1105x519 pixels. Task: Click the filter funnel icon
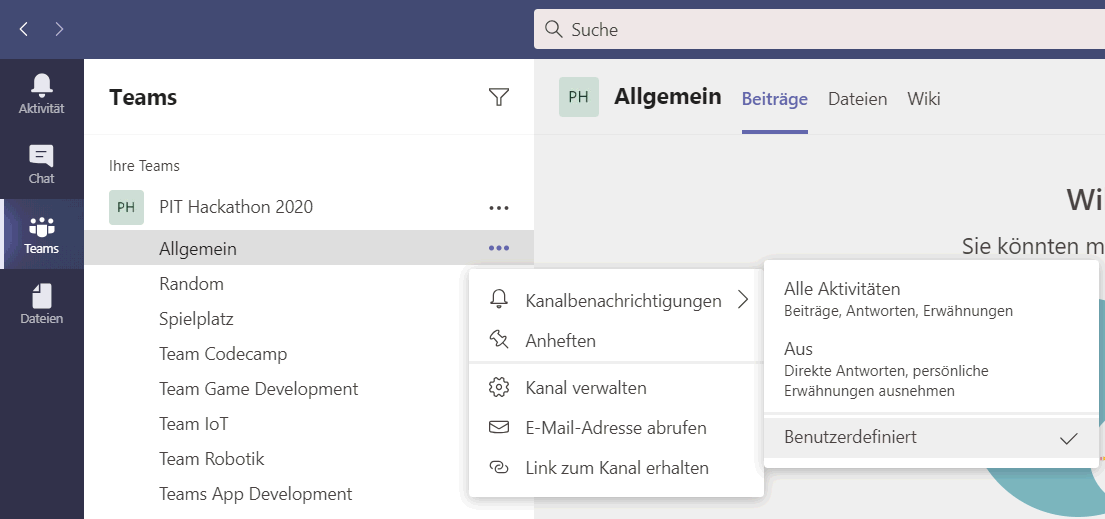[499, 97]
